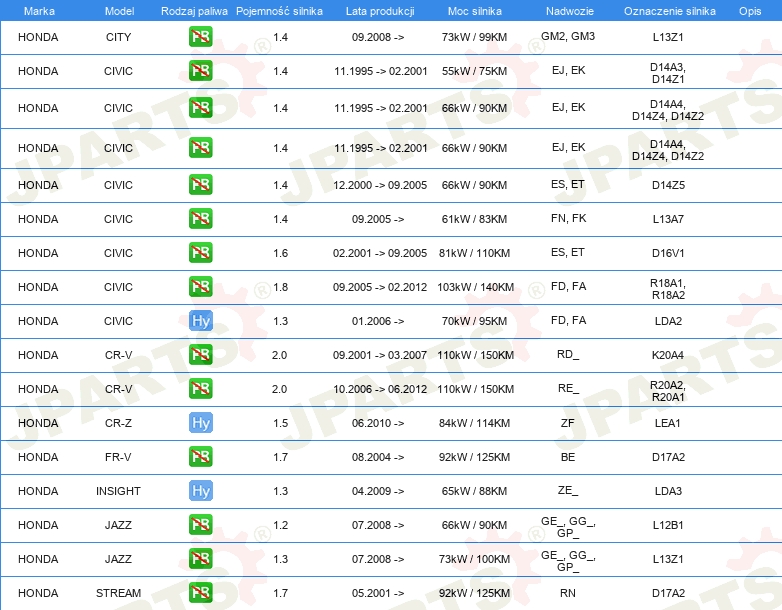Select body code GM2, GM3
The width and height of the screenshot is (782, 610).
pyautogui.click(x=568, y=36)
